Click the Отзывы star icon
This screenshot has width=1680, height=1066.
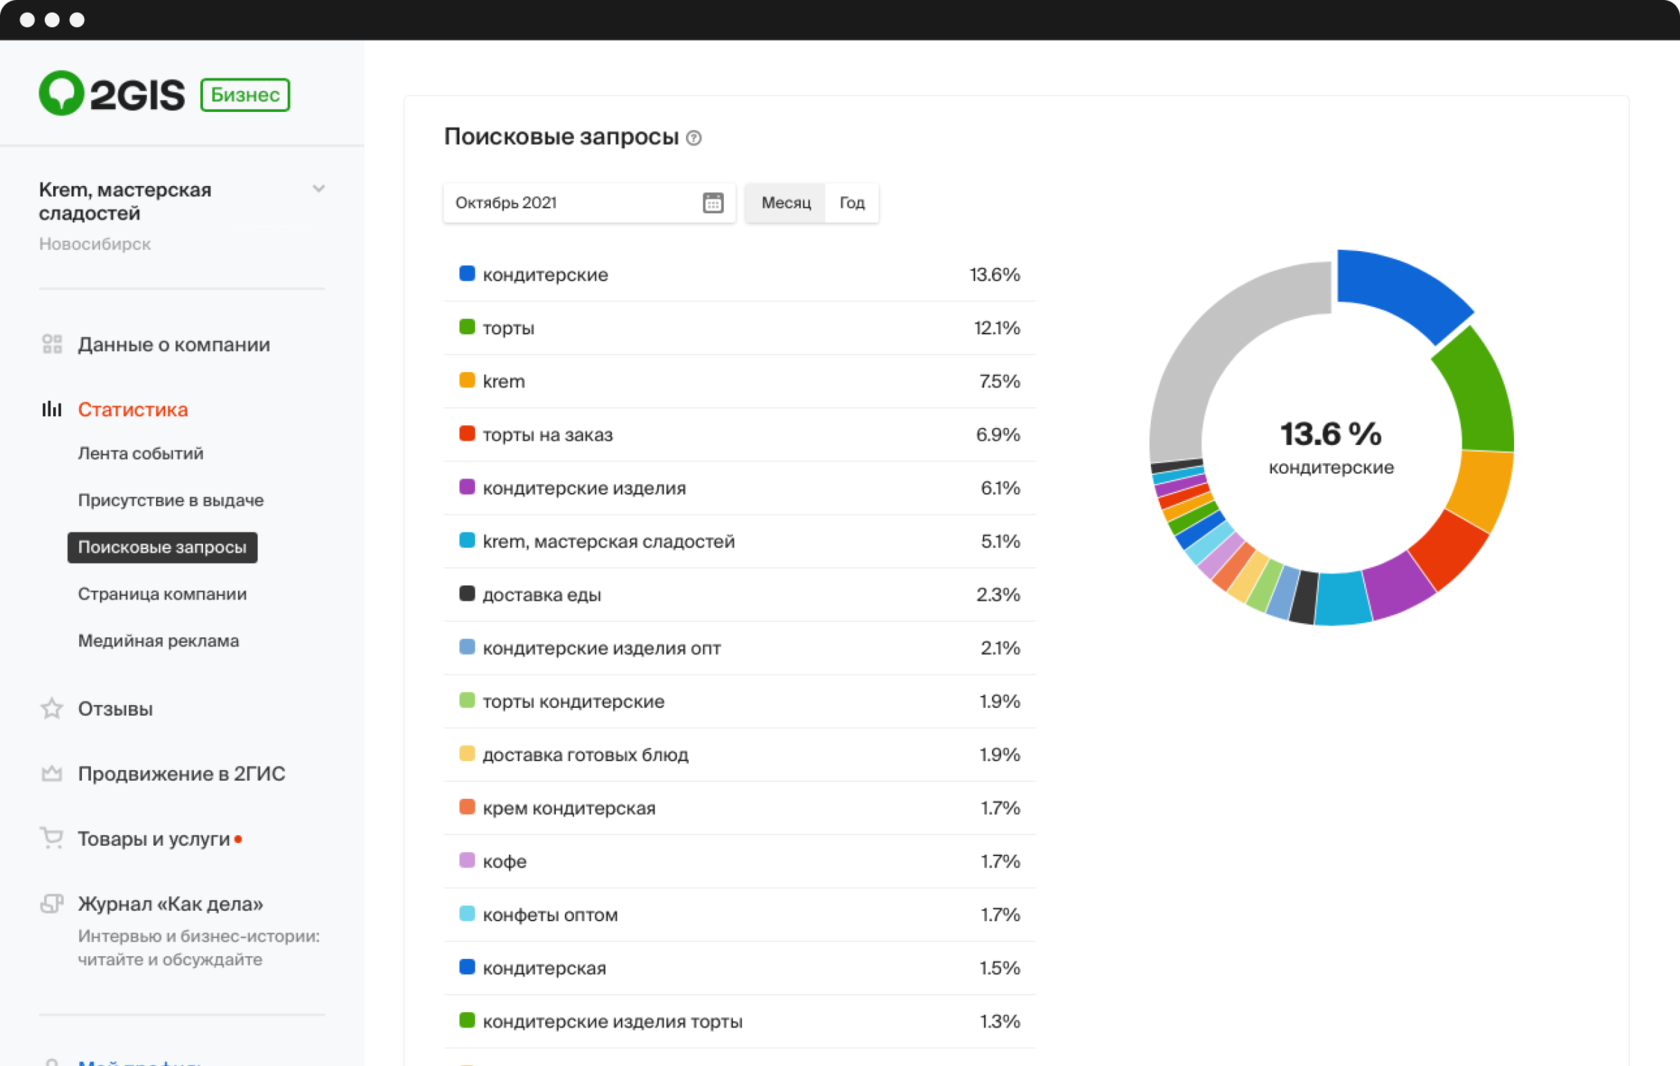click(52, 709)
